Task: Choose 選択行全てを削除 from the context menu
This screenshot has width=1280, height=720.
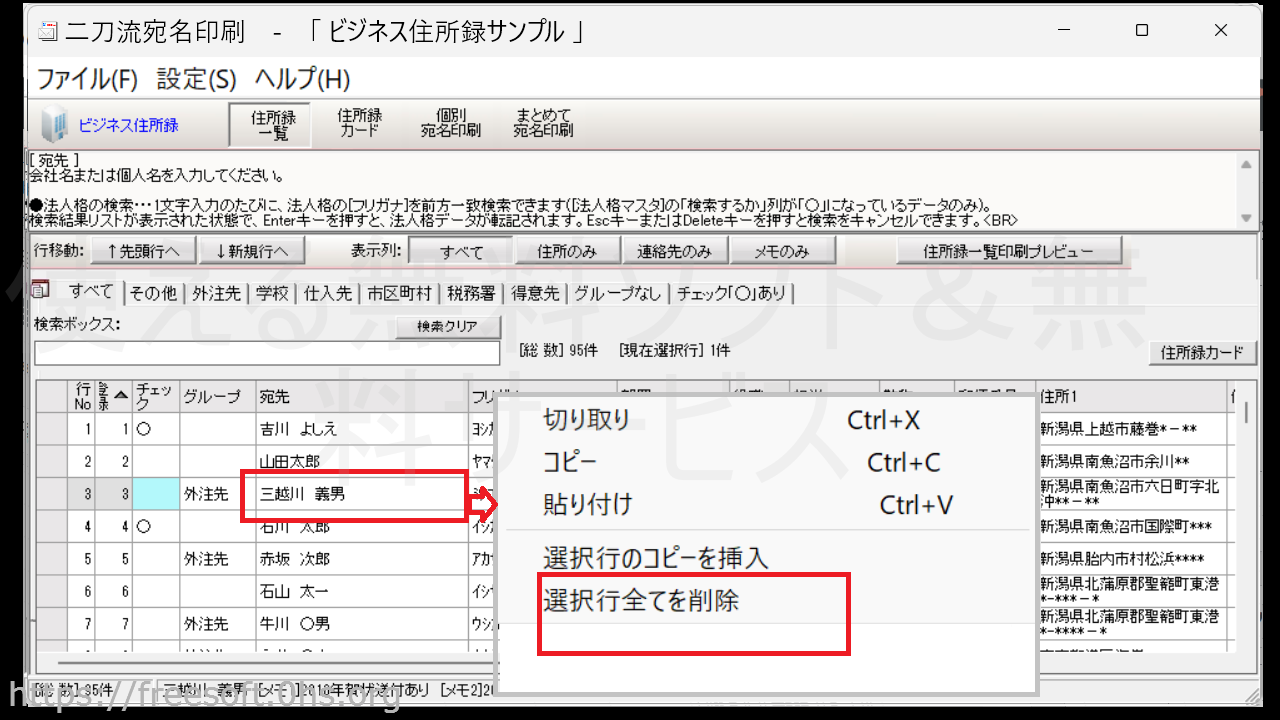Action: 641,601
